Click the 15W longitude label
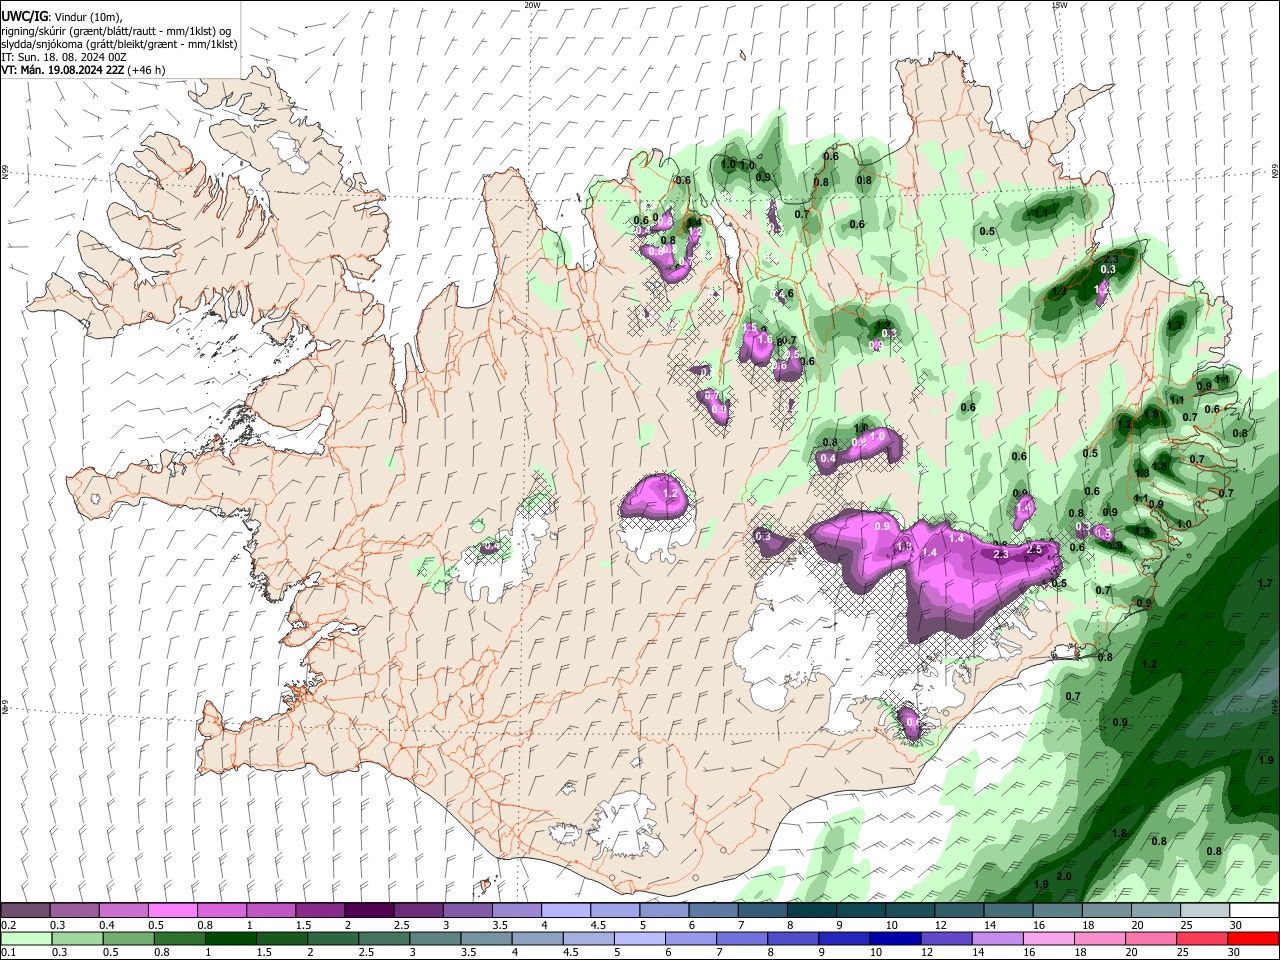The height and width of the screenshot is (960, 1280). tap(1060, 5)
